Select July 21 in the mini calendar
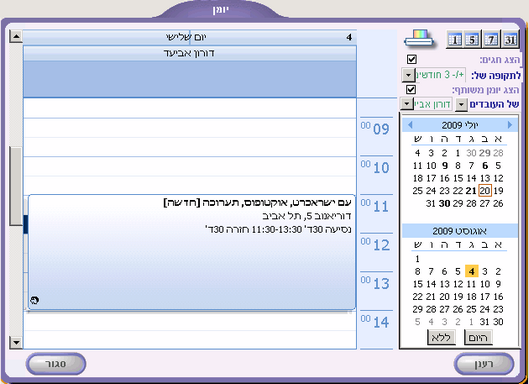 point(471,191)
